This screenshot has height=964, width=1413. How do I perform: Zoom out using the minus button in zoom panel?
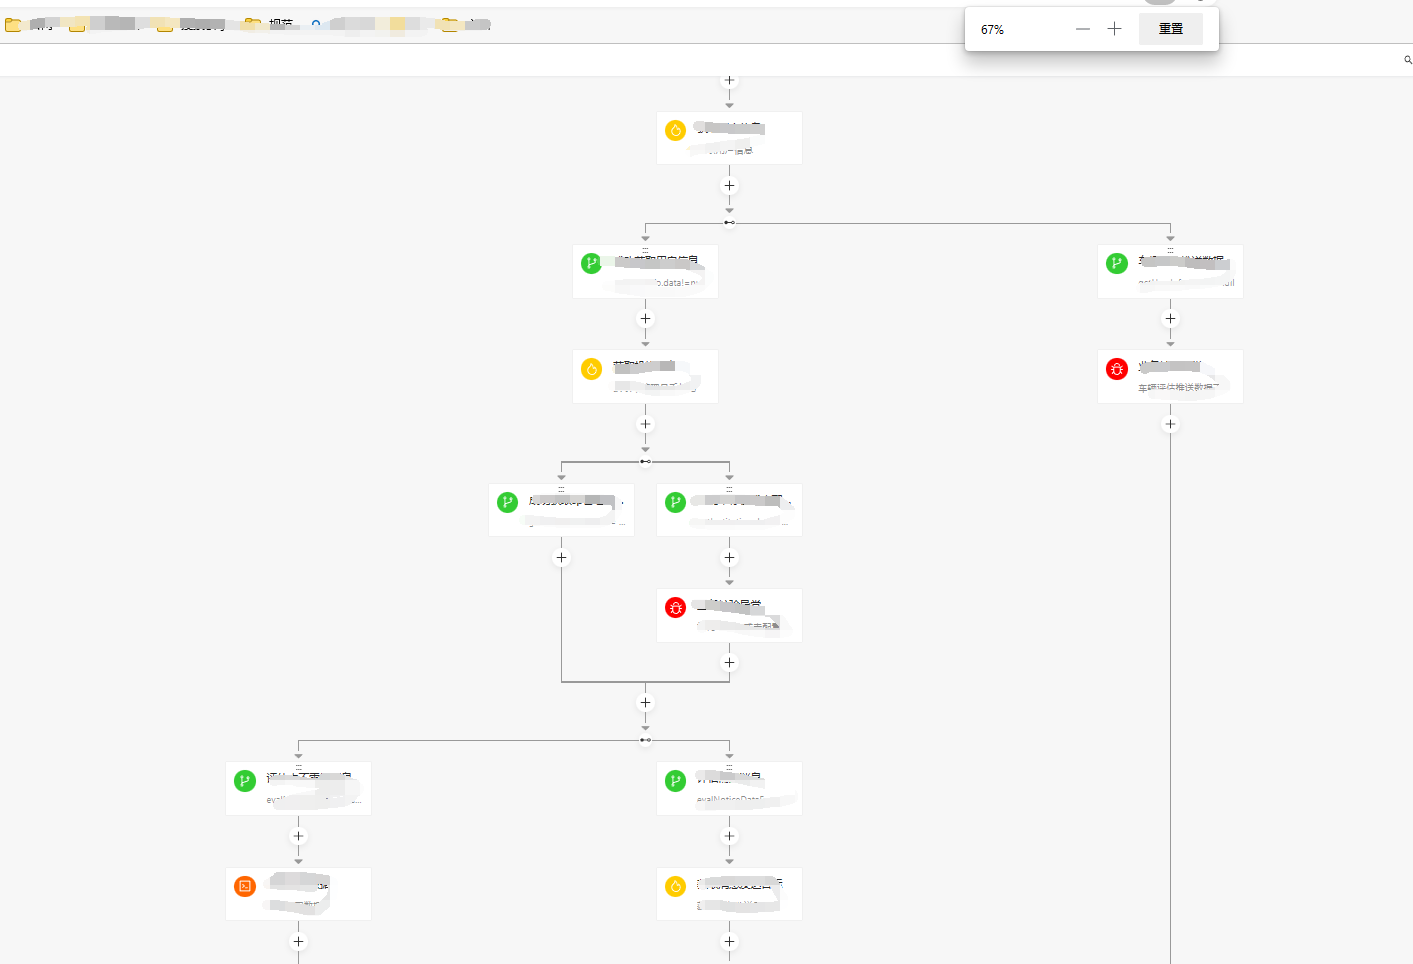tap(1082, 28)
